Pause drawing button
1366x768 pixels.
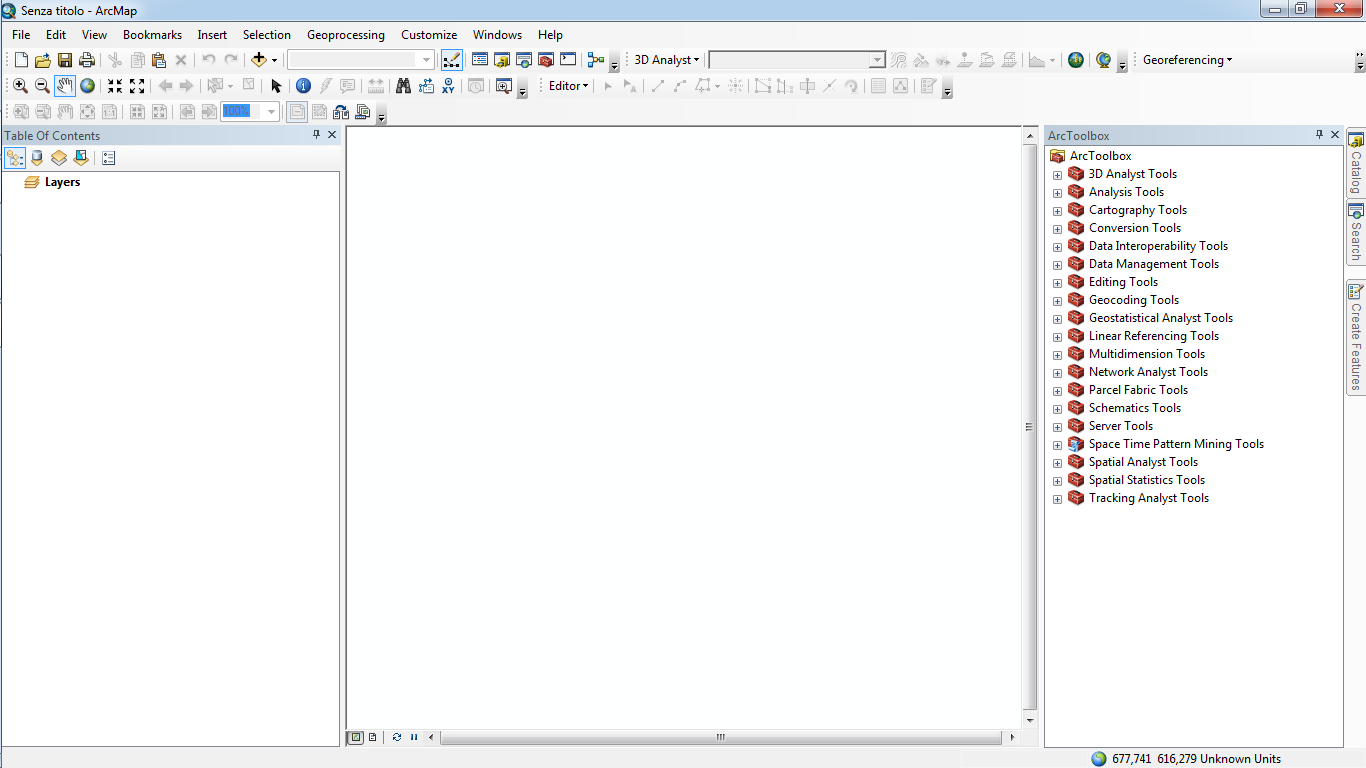pos(414,737)
